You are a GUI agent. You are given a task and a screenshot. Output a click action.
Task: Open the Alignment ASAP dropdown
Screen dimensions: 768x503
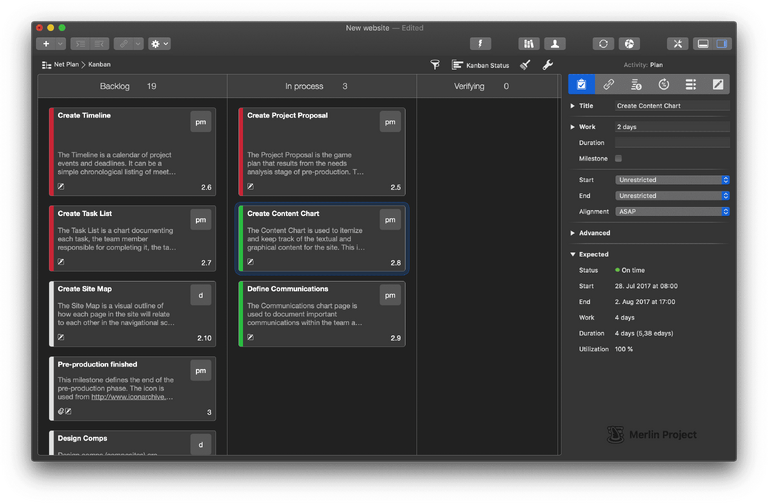[672, 212]
